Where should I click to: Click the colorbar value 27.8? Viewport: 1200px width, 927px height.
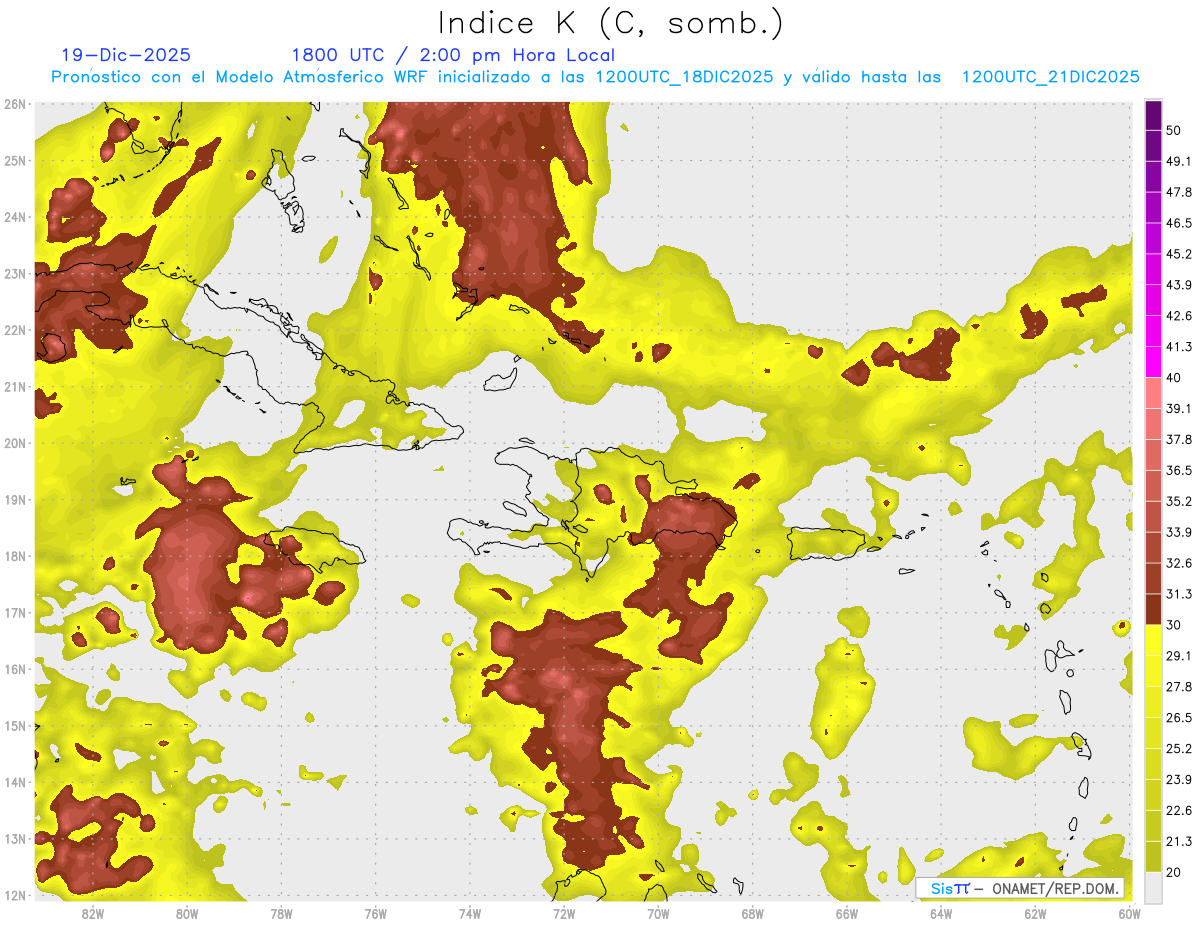point(1180,686)
